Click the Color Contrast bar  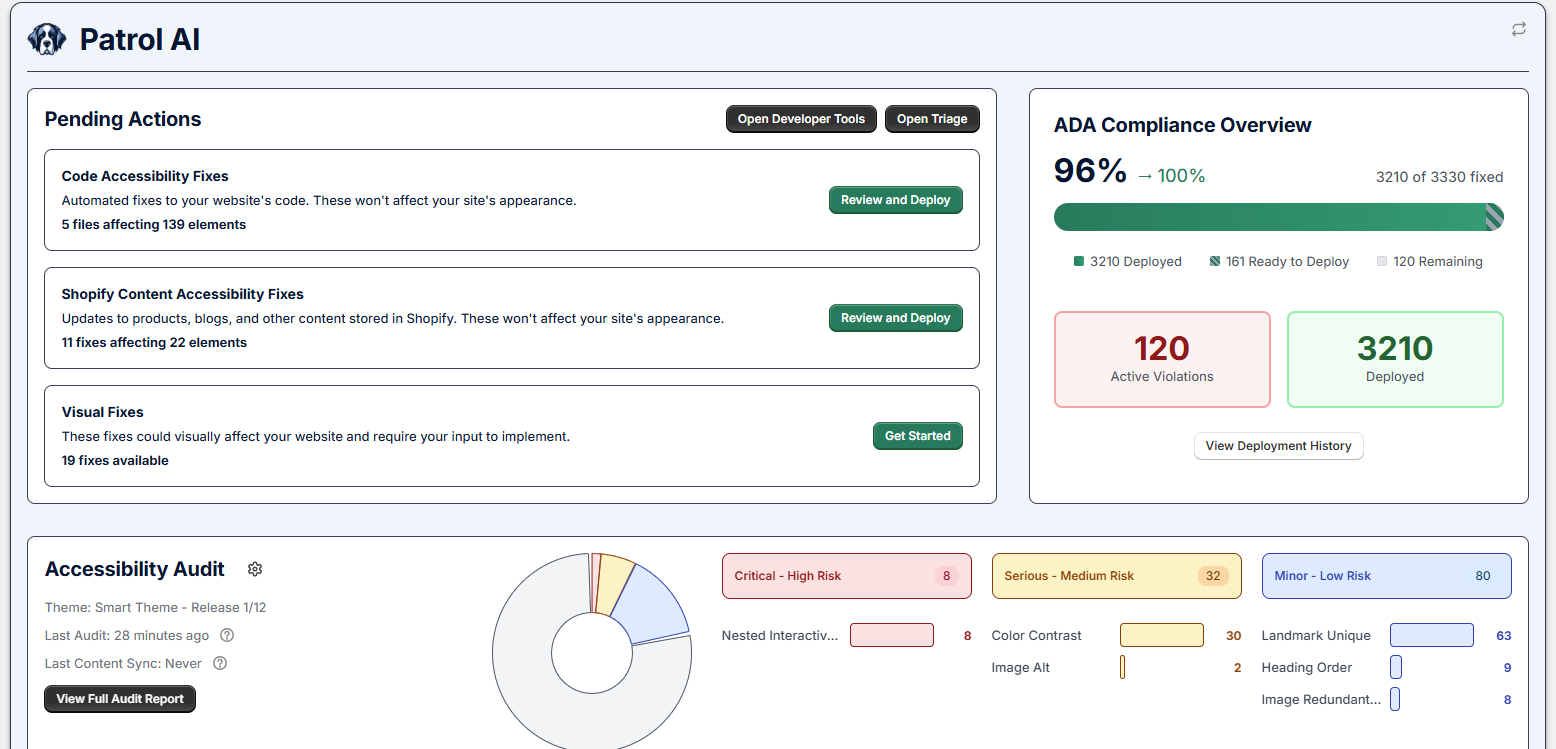coord(1161,635)
